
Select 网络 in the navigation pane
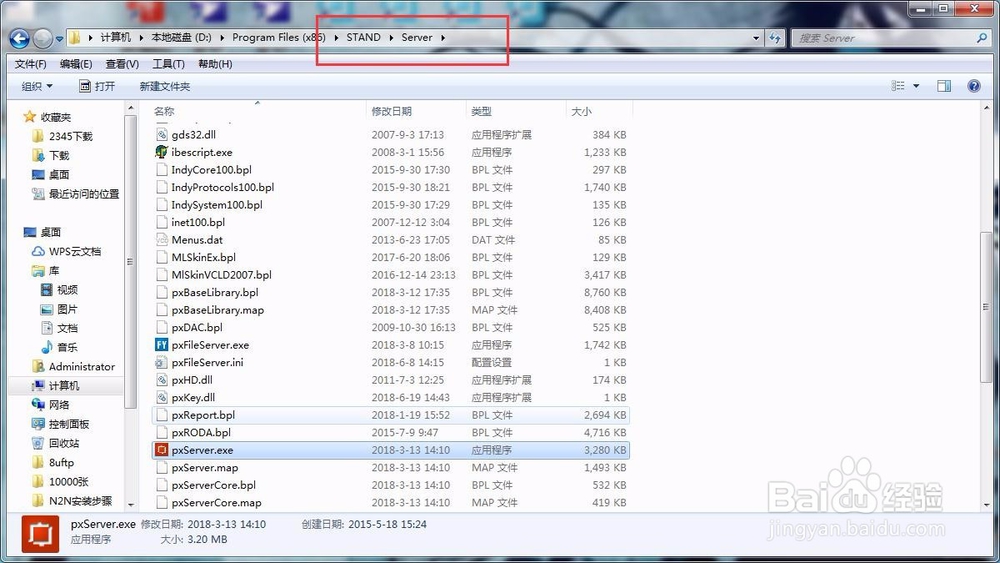(59, 405)
